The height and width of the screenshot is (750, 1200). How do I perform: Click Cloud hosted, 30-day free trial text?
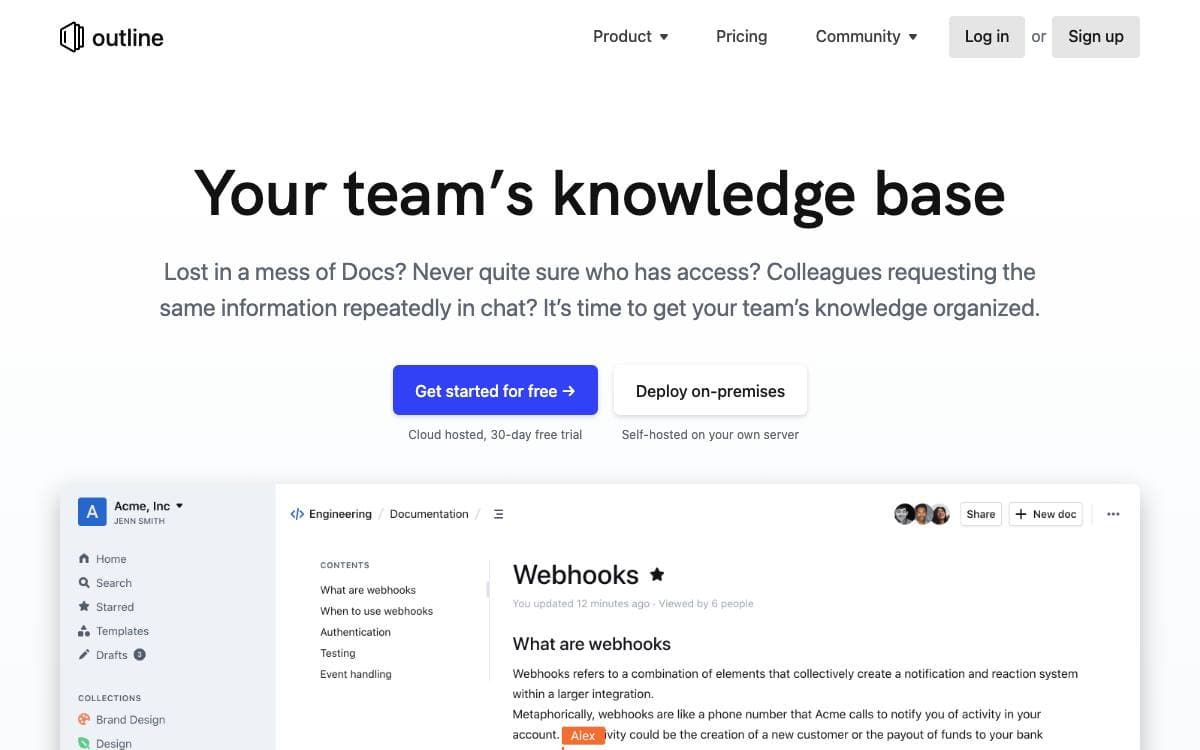click(x=495, y=435)
